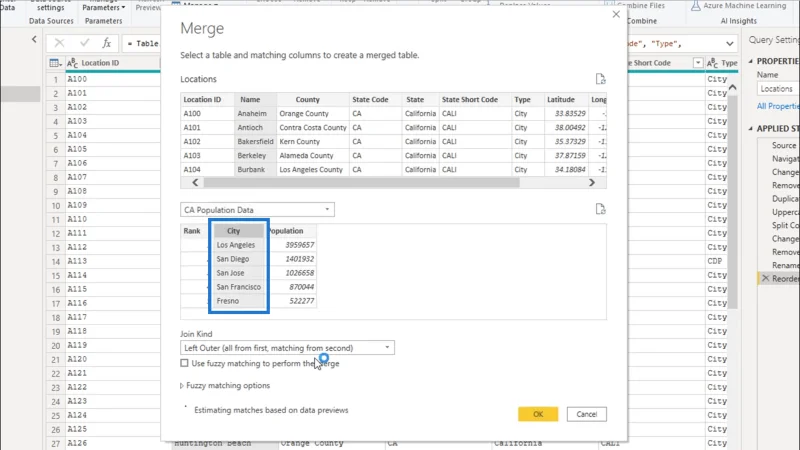Viewport: 800px width, 450px height.
Task: Click the table menu icon at grid corner
Action: coord(55,63)
